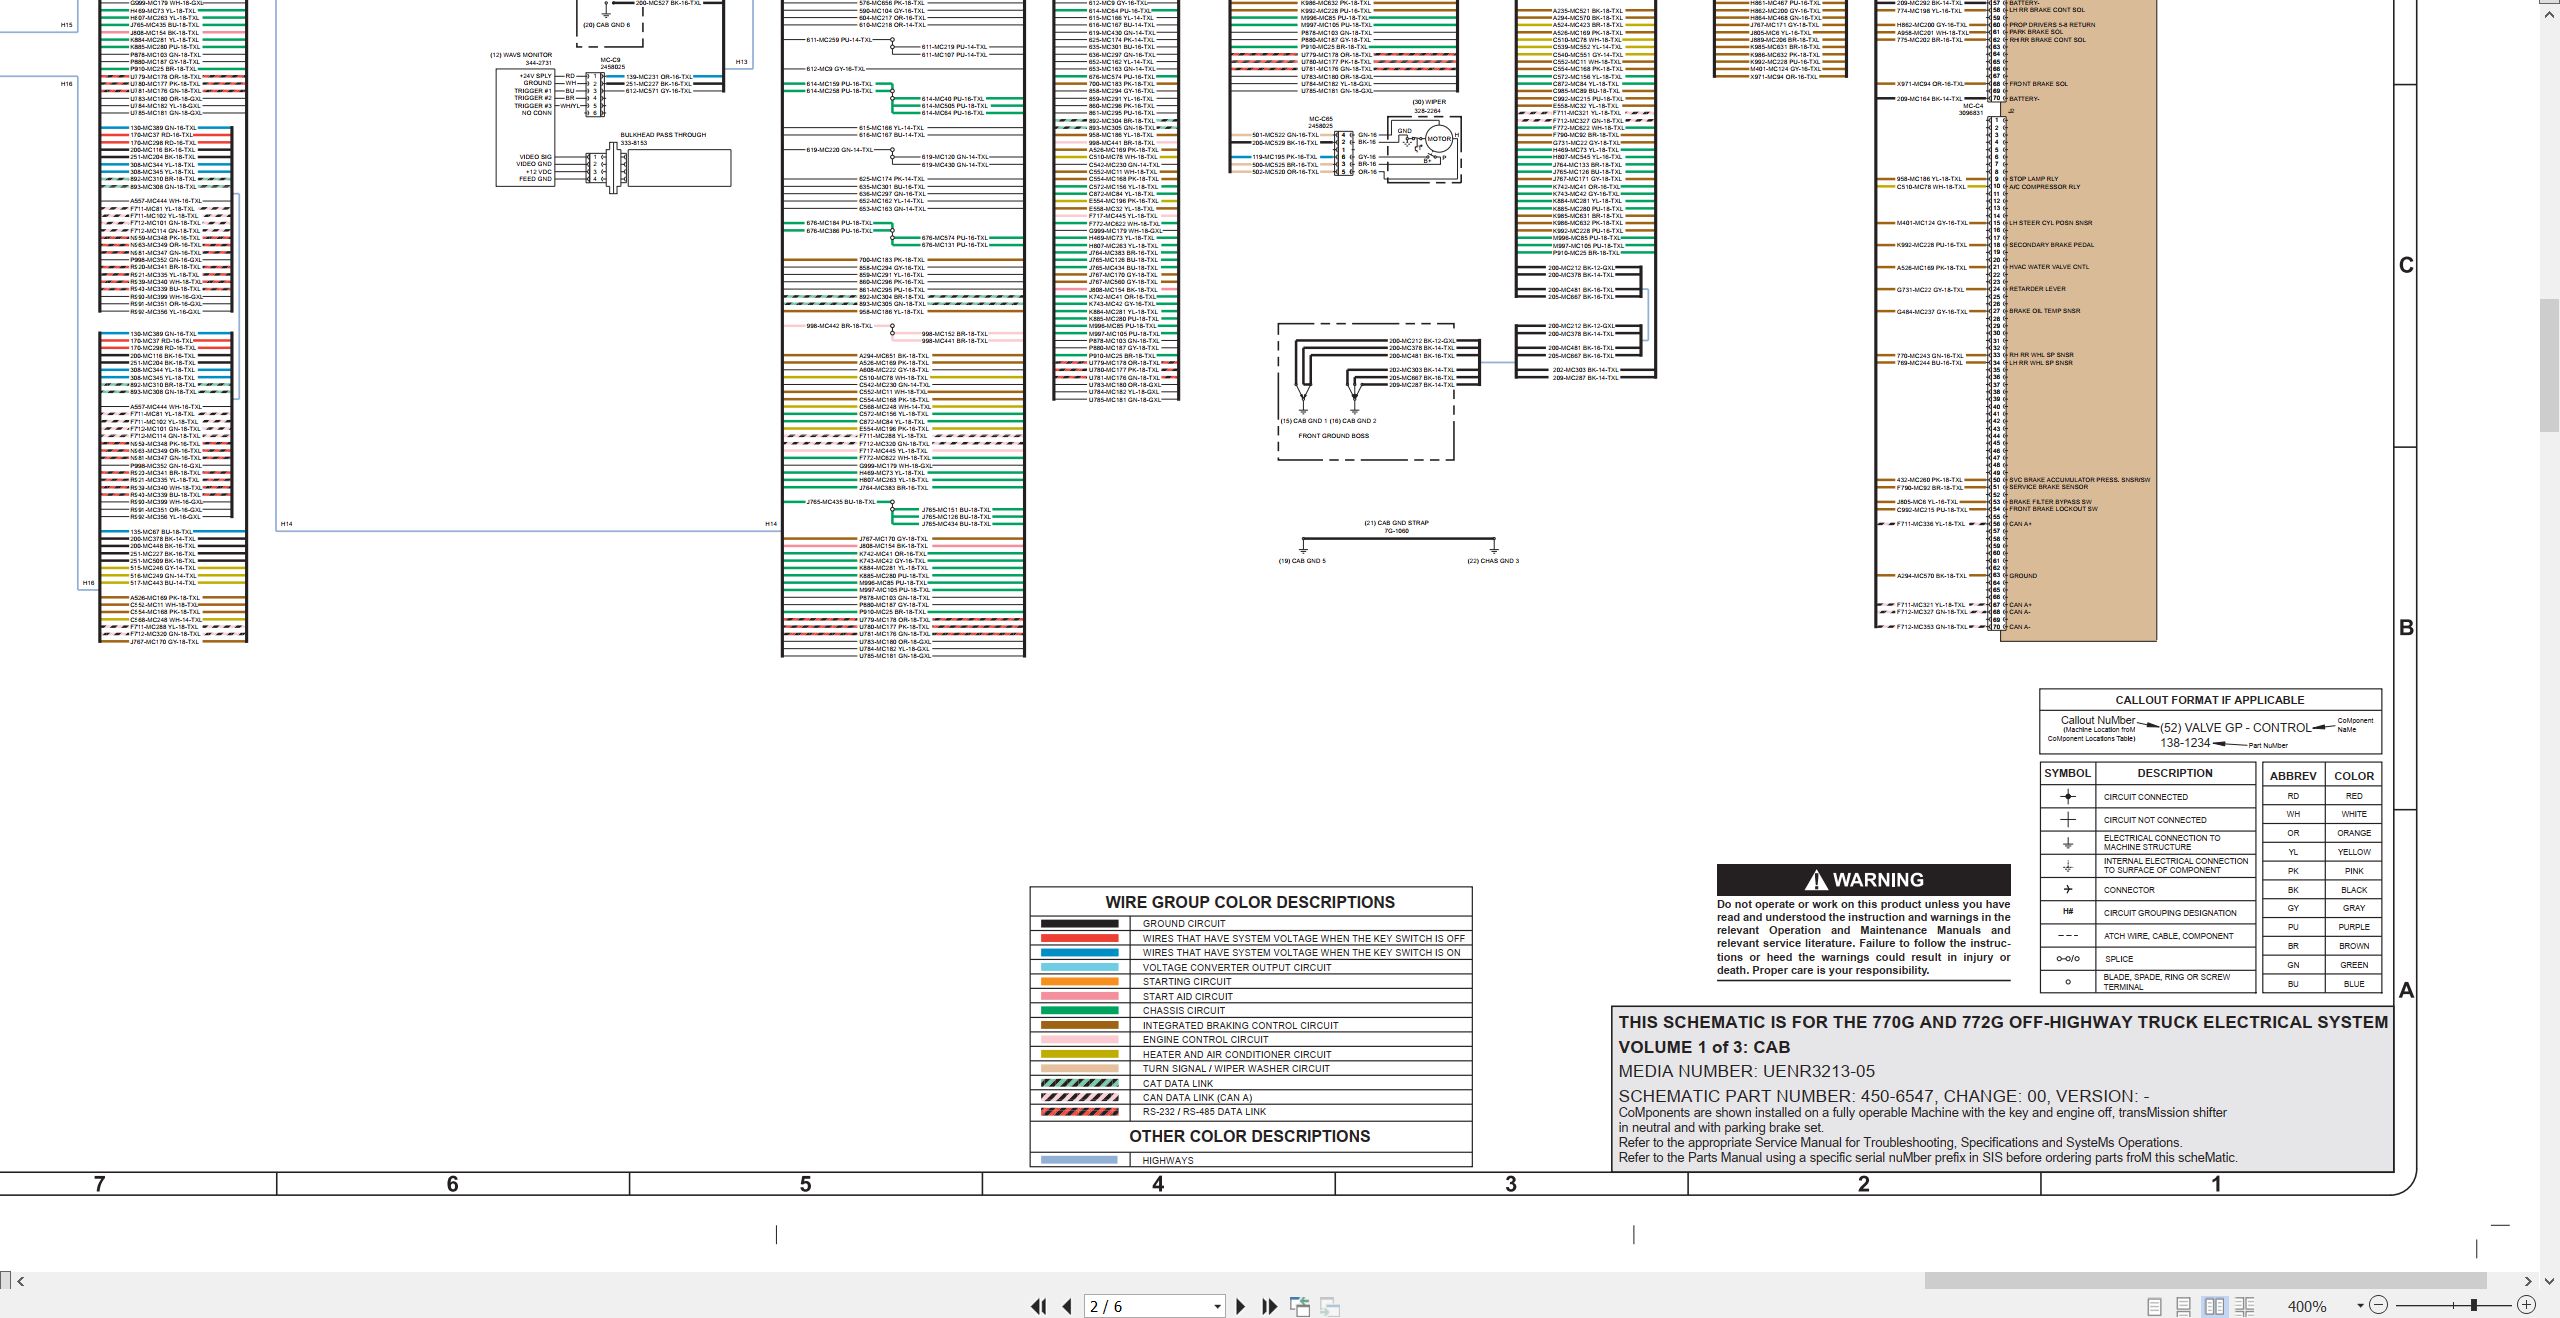Go to the first page
Image resolution: width=2560 pixels, height=1318 pixels.
point(1039,1306)
